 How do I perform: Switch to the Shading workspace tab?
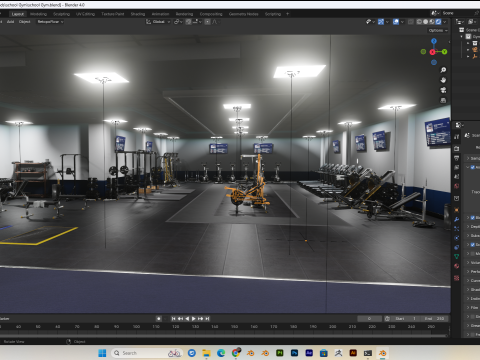click(x=138, y=14)
